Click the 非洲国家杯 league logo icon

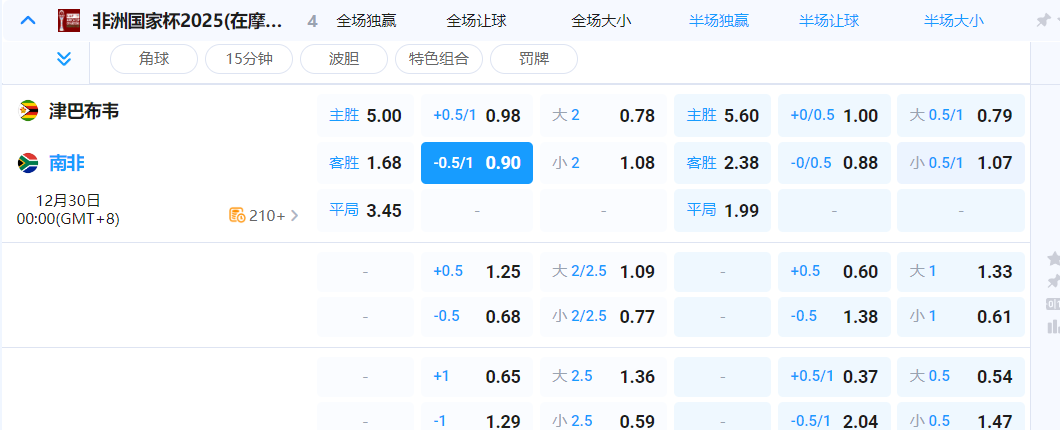pos(69,21)
